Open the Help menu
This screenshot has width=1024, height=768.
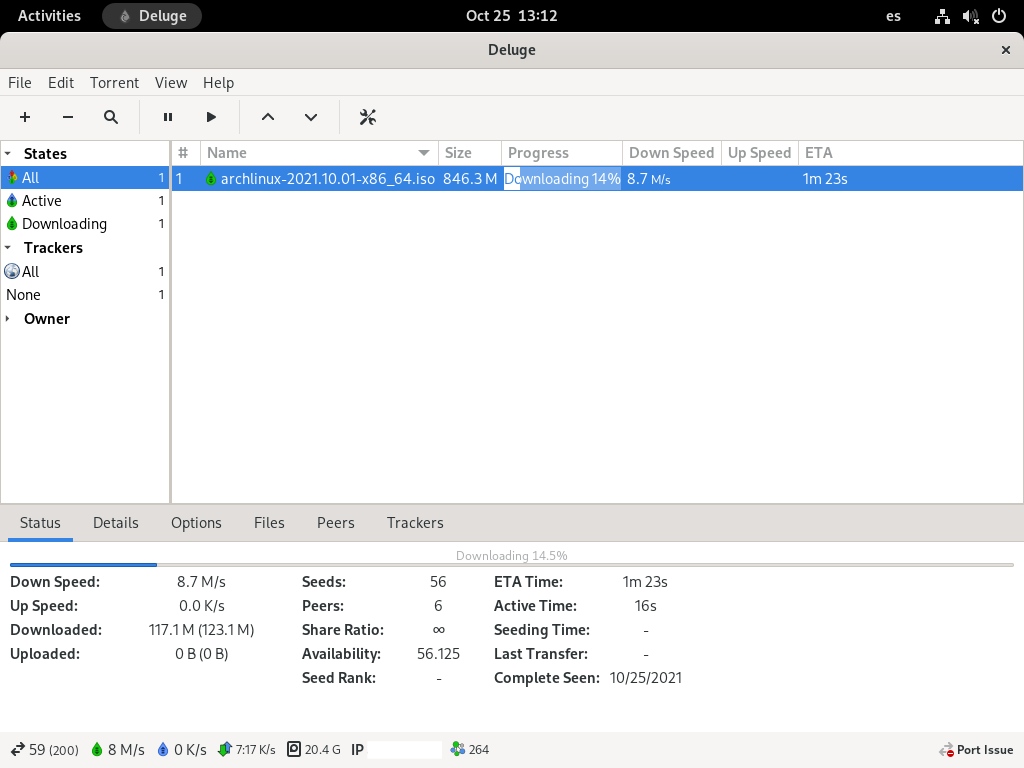(218, 83)
